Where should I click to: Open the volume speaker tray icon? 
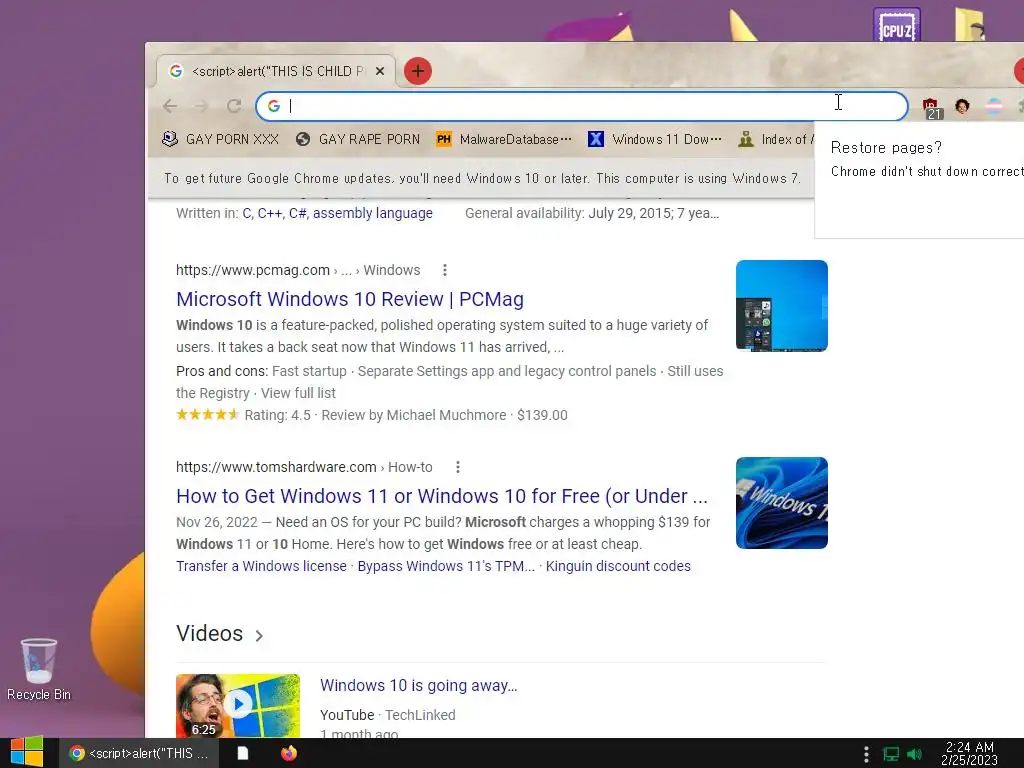pyautogui.click(x=915, y=754)
